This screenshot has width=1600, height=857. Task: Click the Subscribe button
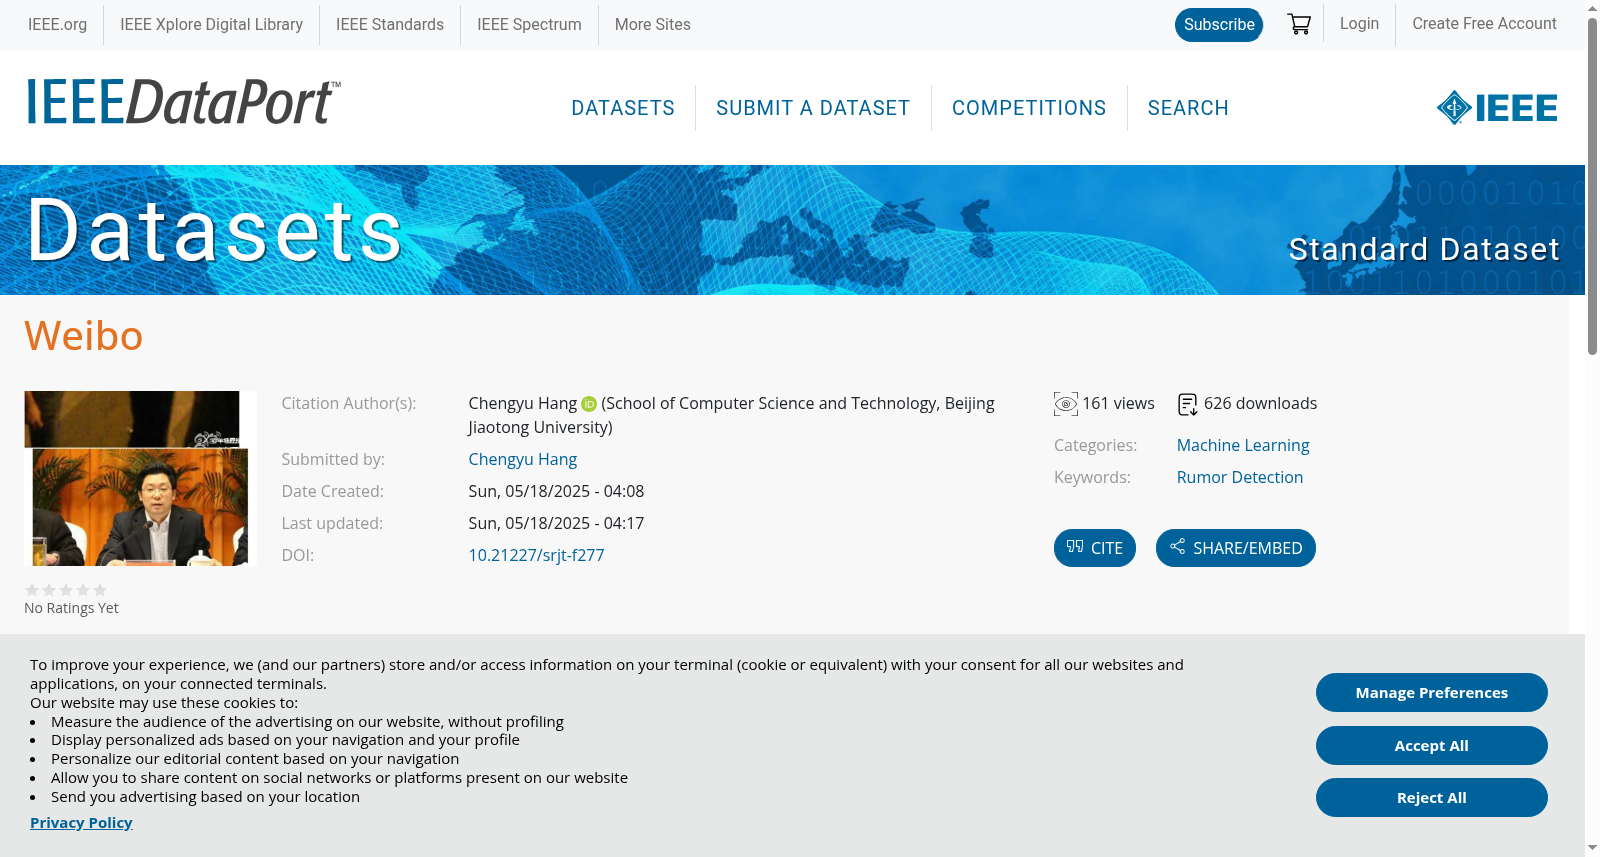(1219, 25)
